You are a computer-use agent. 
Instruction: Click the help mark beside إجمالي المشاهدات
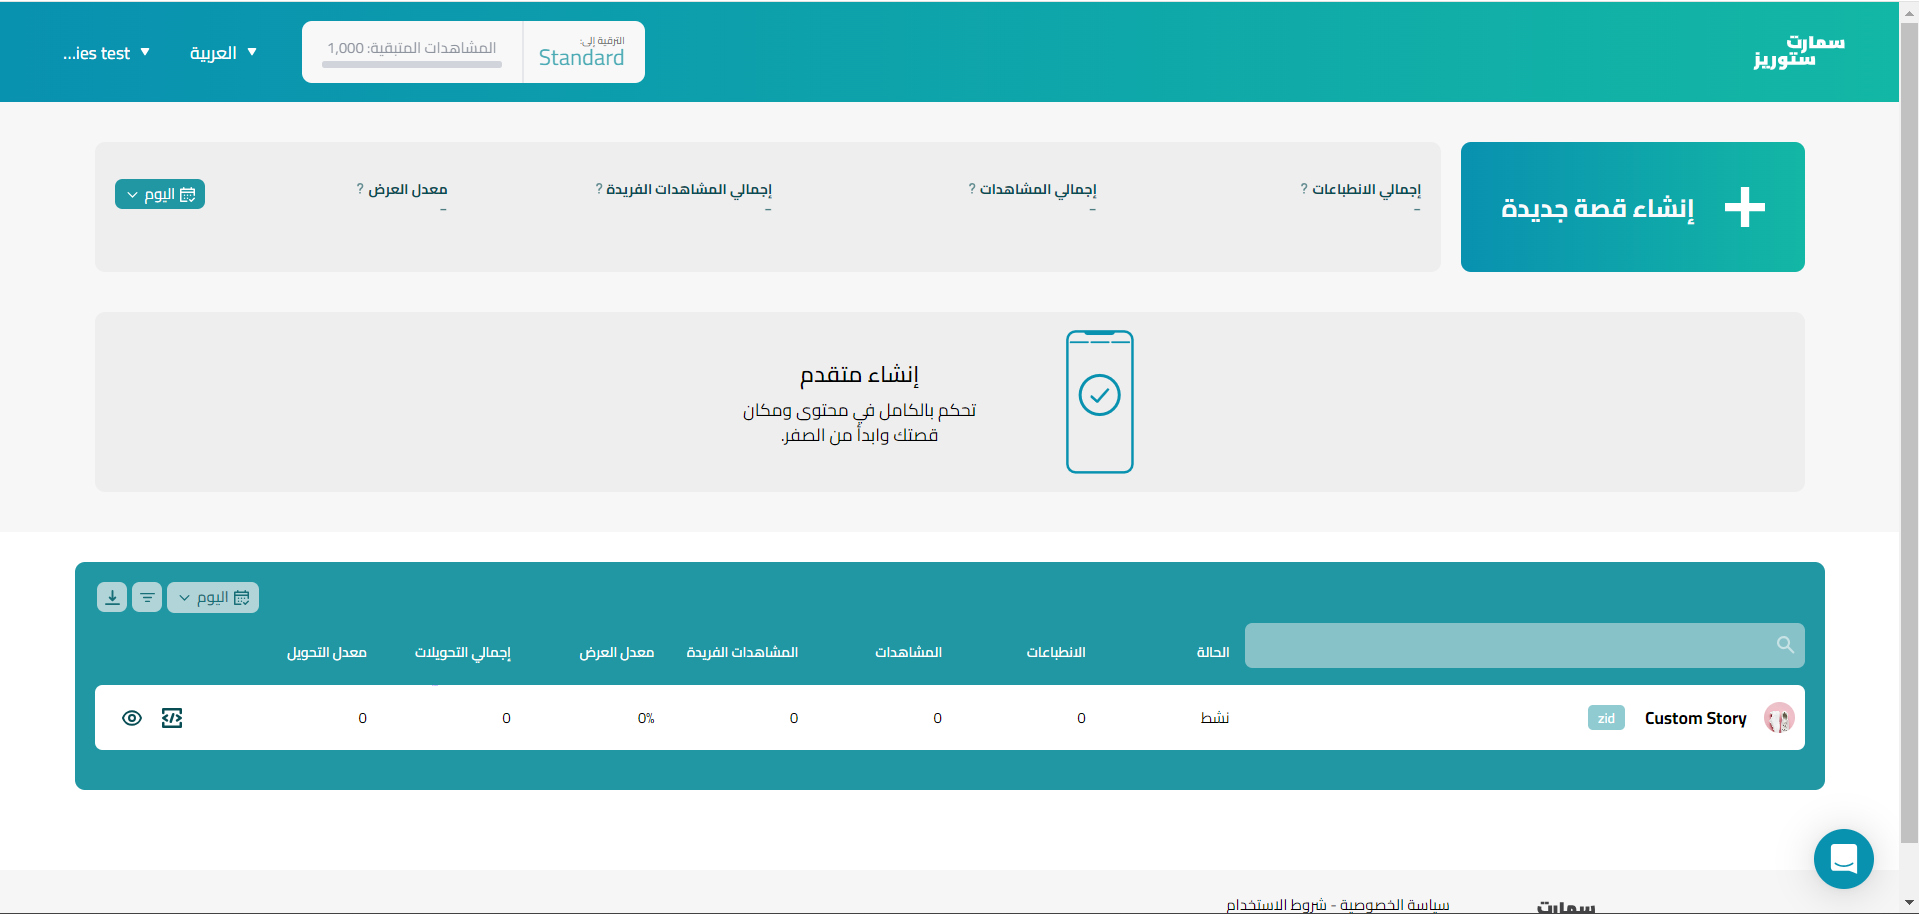coord(972,189)
